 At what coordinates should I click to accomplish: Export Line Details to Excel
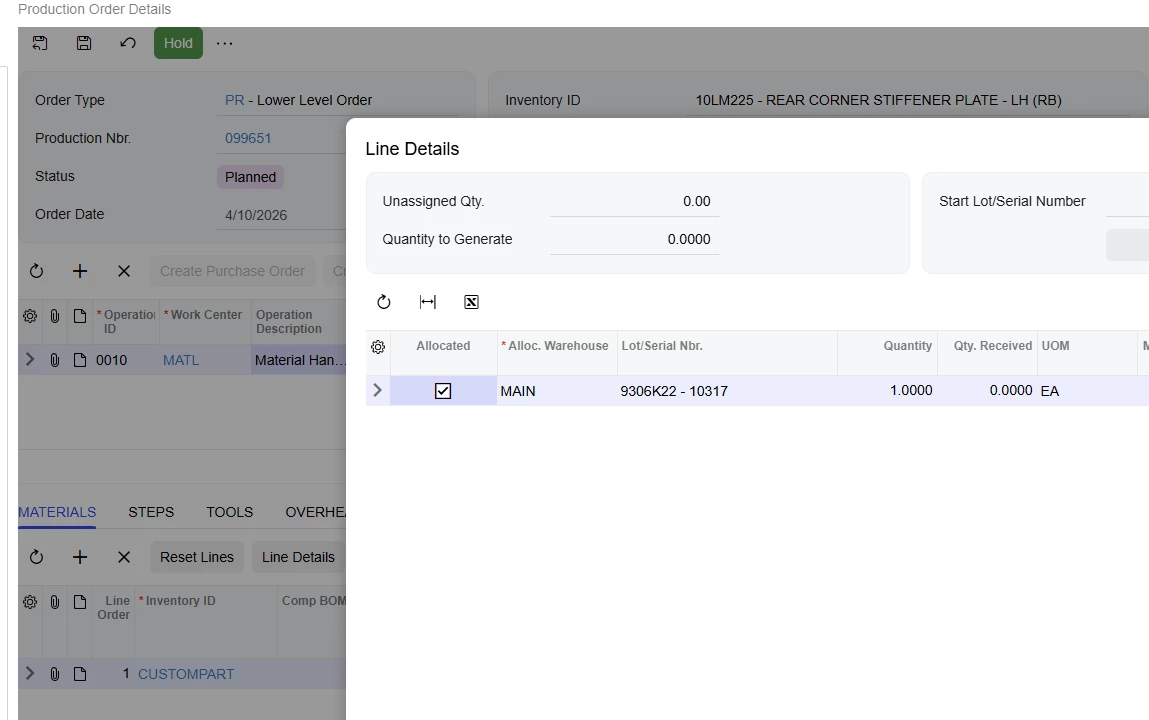tap(471, 302)
